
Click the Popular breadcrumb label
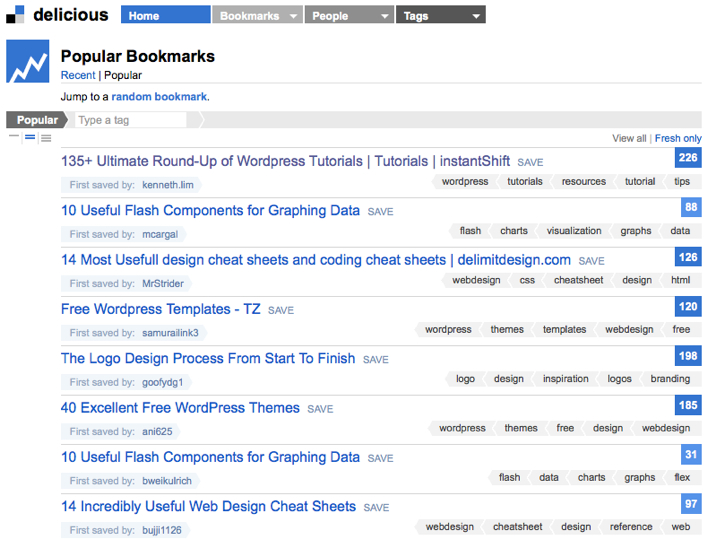37,120
